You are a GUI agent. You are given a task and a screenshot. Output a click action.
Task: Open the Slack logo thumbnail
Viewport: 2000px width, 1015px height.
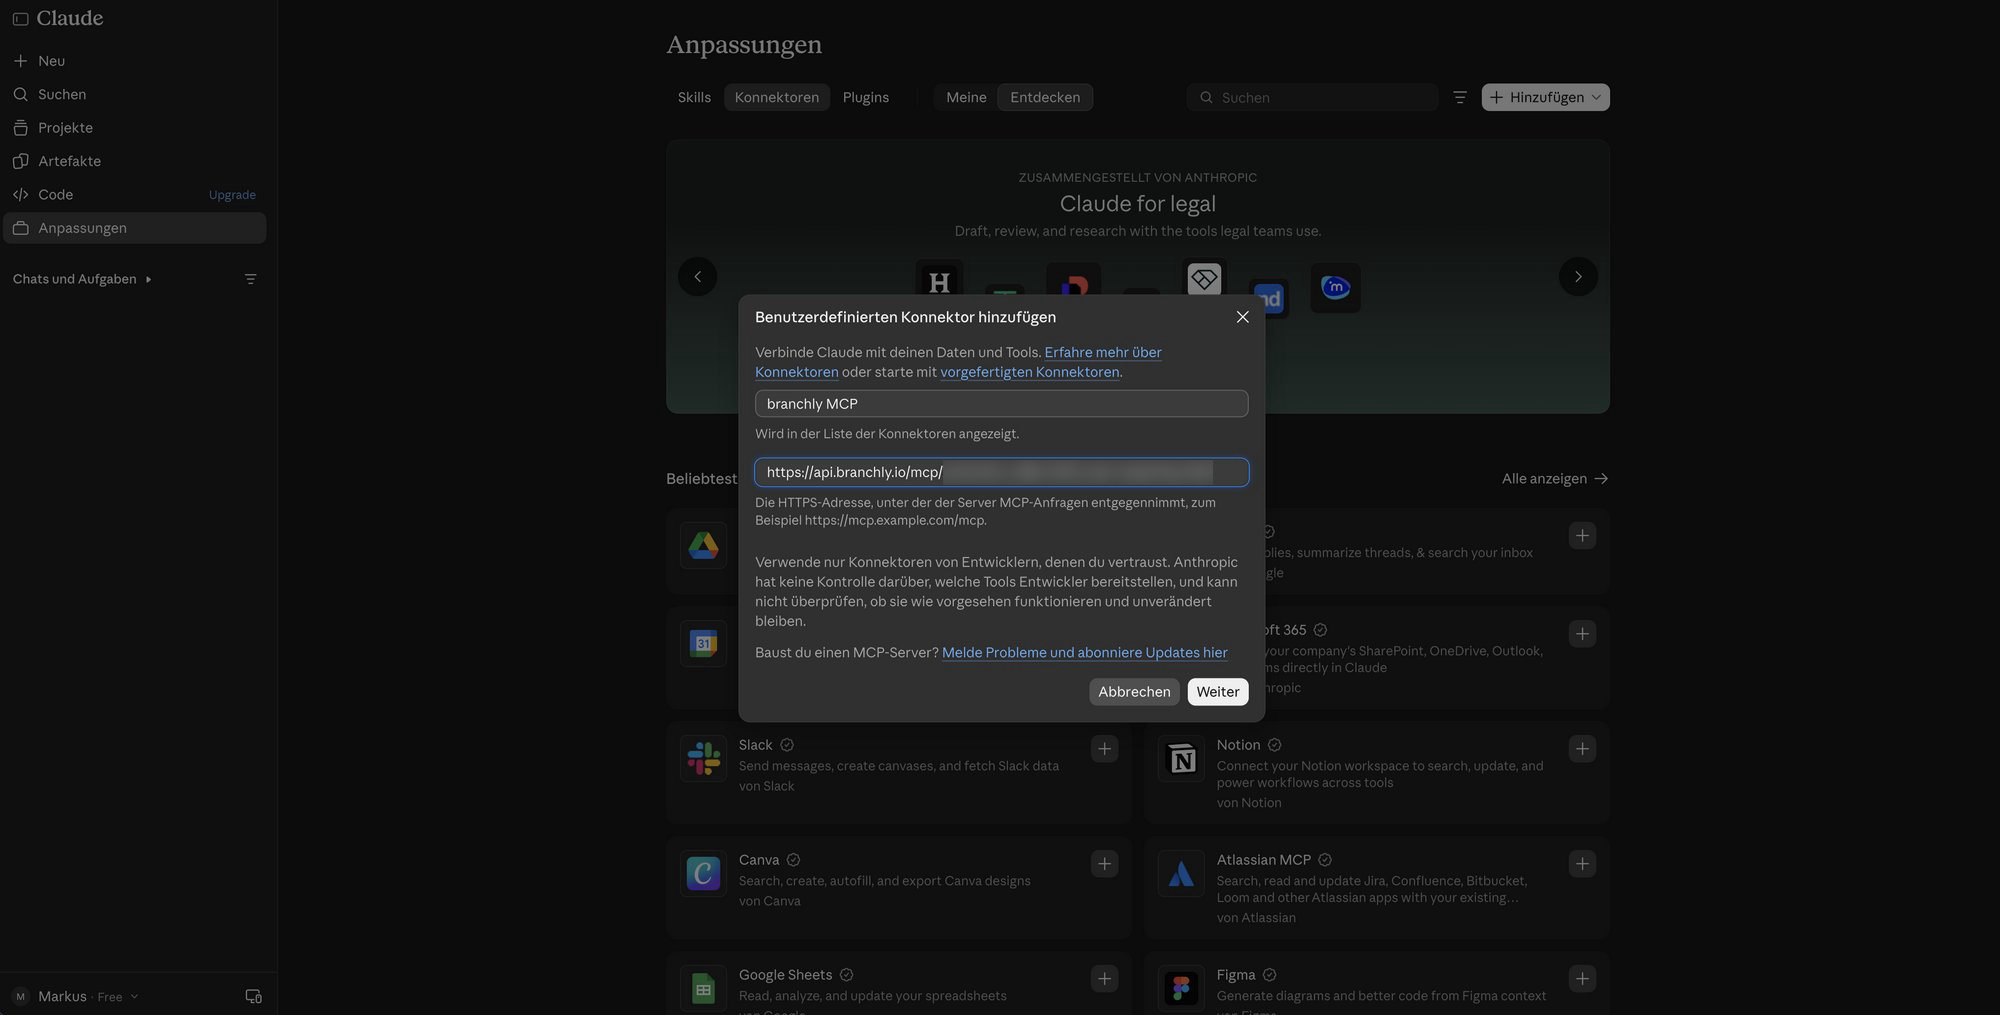coord(703,759)
